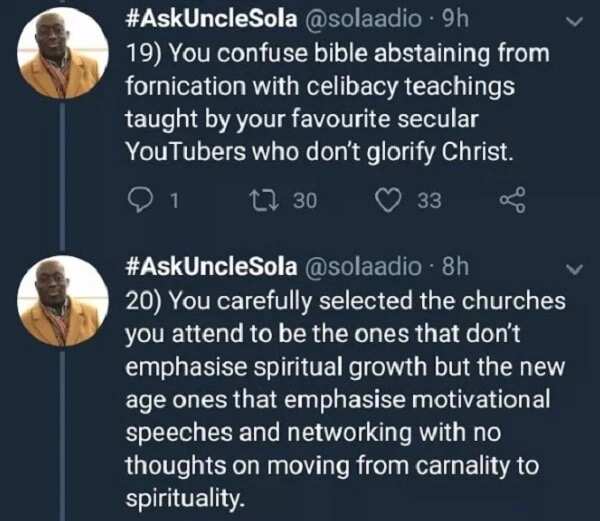Open tweet 19 about celibacy teachings
The height and width of the screenshot is (521, 600).
(338, 103)
